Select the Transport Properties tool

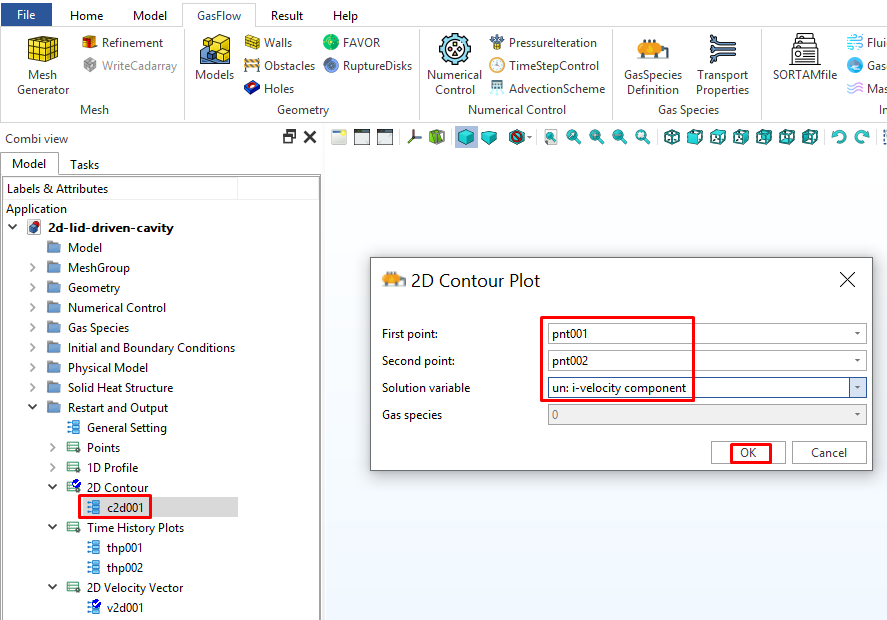point(722,64)
